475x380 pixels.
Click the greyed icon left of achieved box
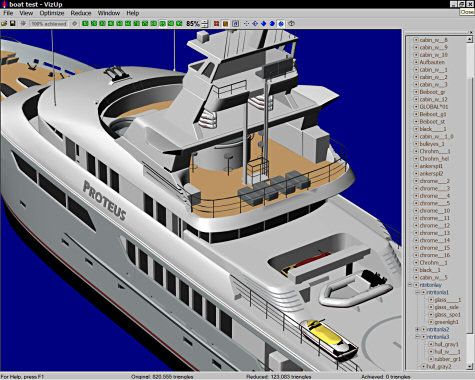[23, 24]
